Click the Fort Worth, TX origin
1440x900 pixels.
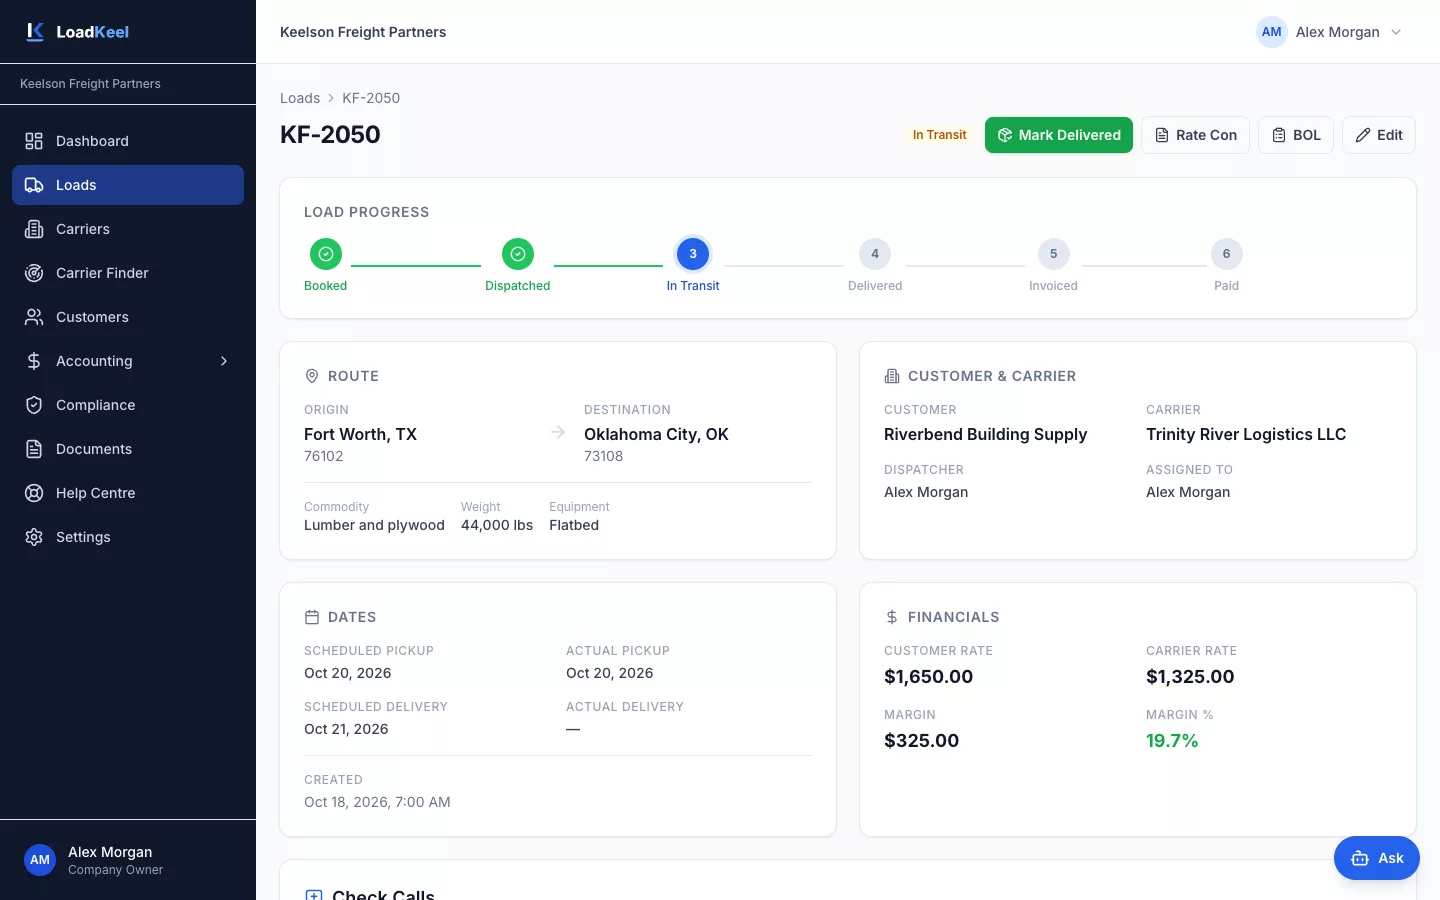click(360, 434)
